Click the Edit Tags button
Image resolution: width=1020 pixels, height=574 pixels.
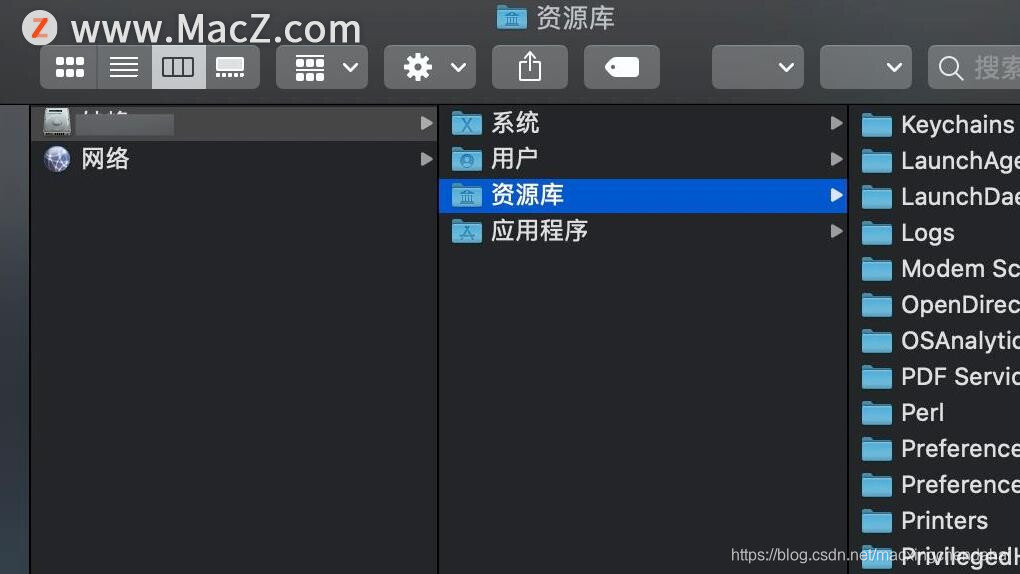[622, 67]
